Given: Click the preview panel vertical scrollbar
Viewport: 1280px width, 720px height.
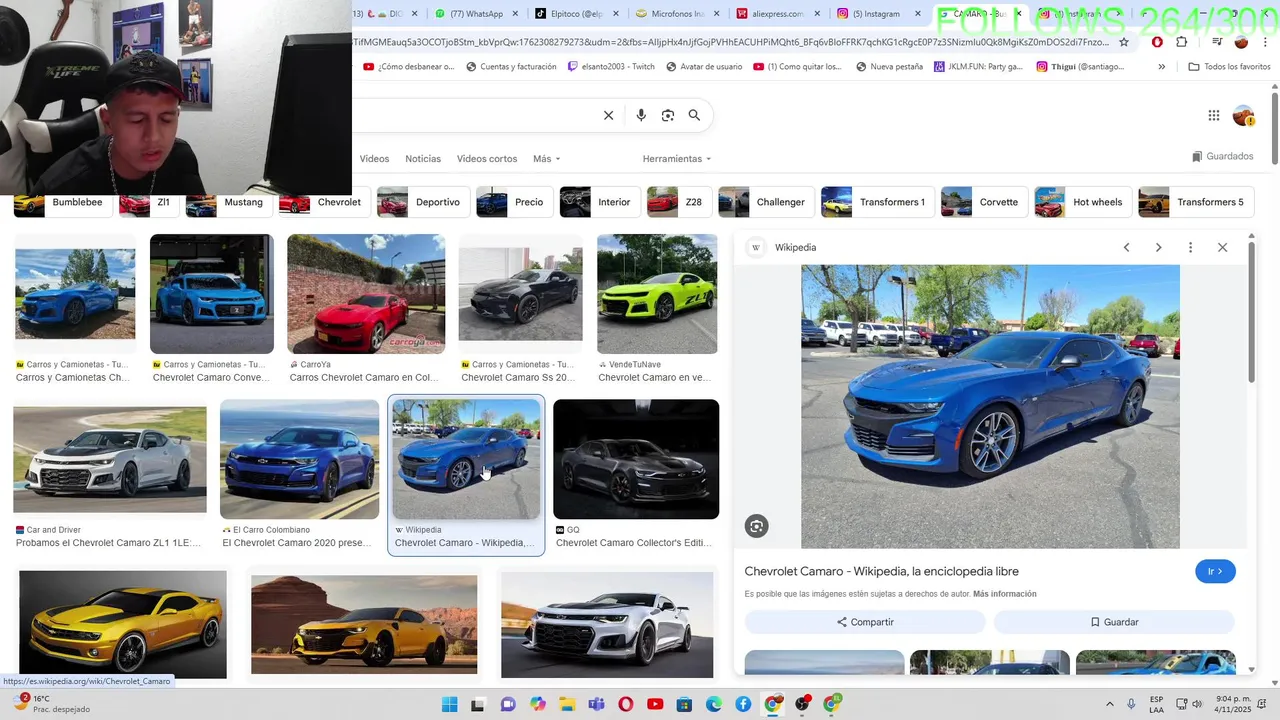Looking at the screenshot, I should (x=1251, y=310).
